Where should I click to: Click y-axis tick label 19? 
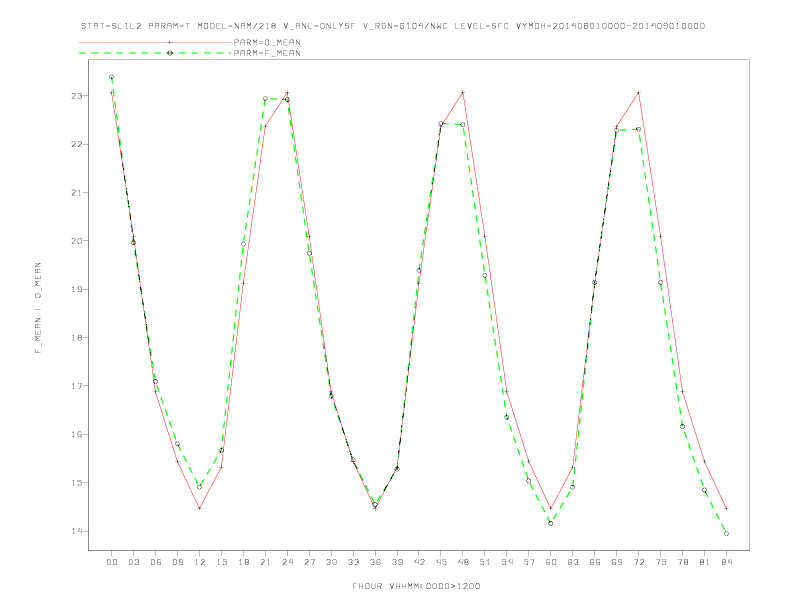pos(76,289)
